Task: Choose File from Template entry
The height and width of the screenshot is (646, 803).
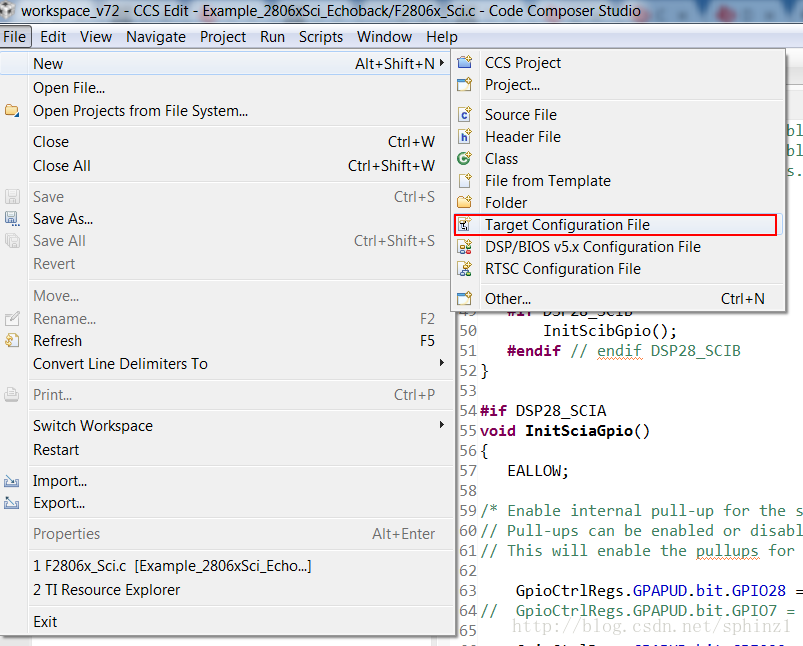Action: click(618, 181)
